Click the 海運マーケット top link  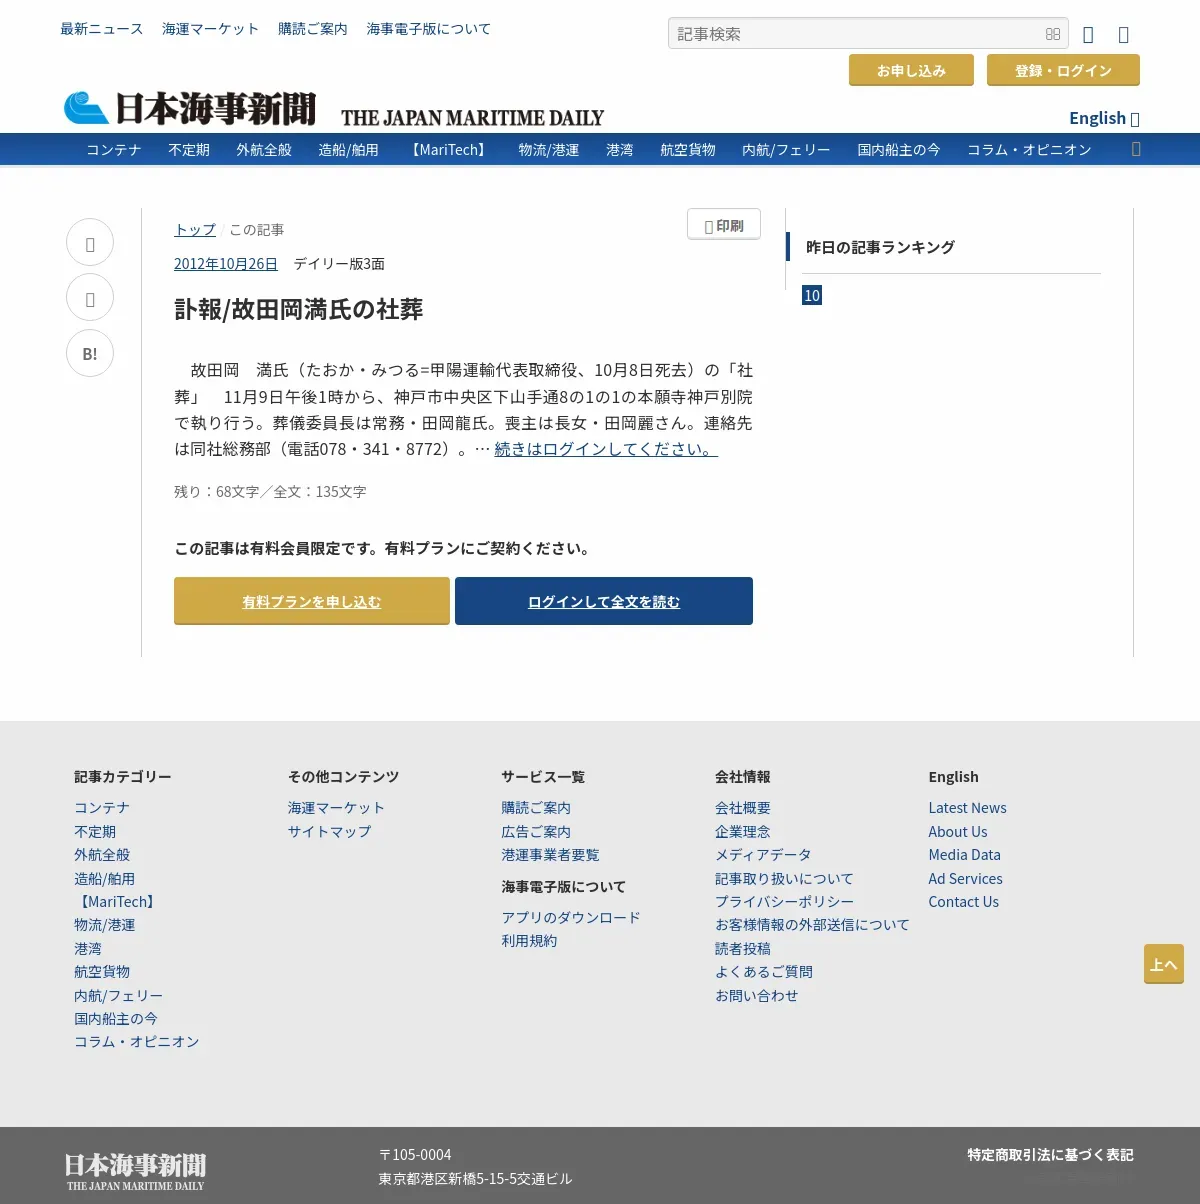coord(211,29)
